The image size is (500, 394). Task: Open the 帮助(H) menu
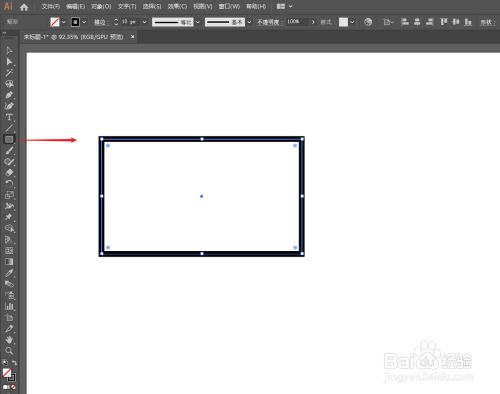coord(256,6)
